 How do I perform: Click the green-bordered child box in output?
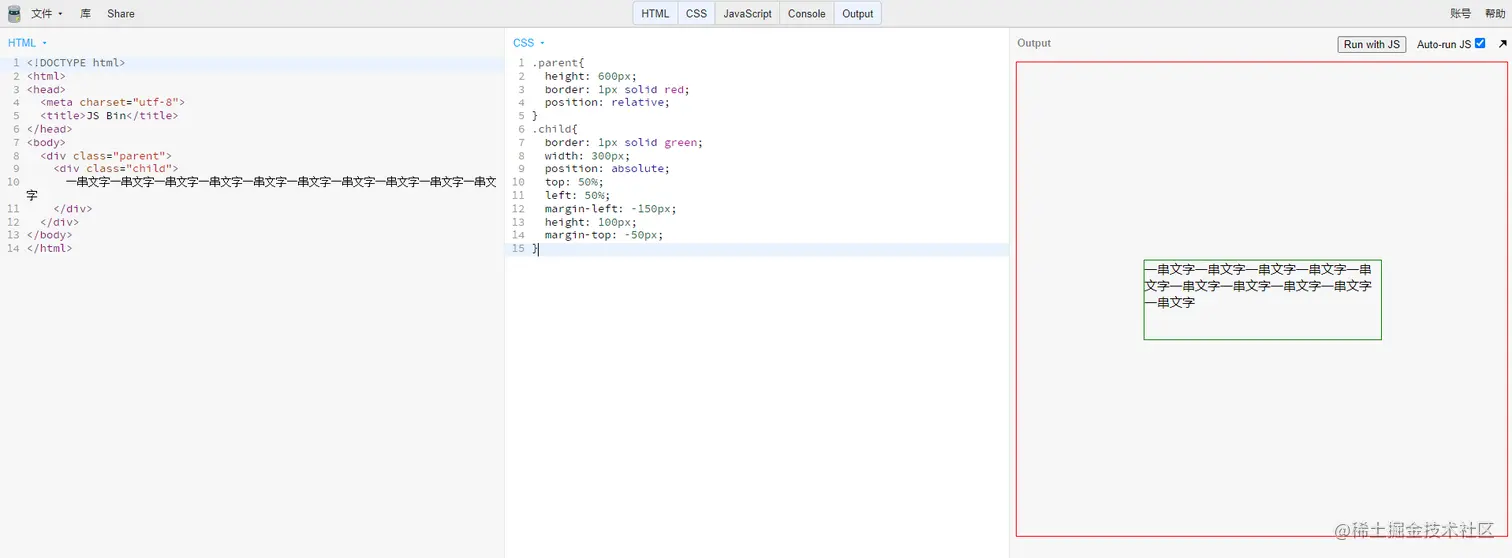[x=1263, y=300]
